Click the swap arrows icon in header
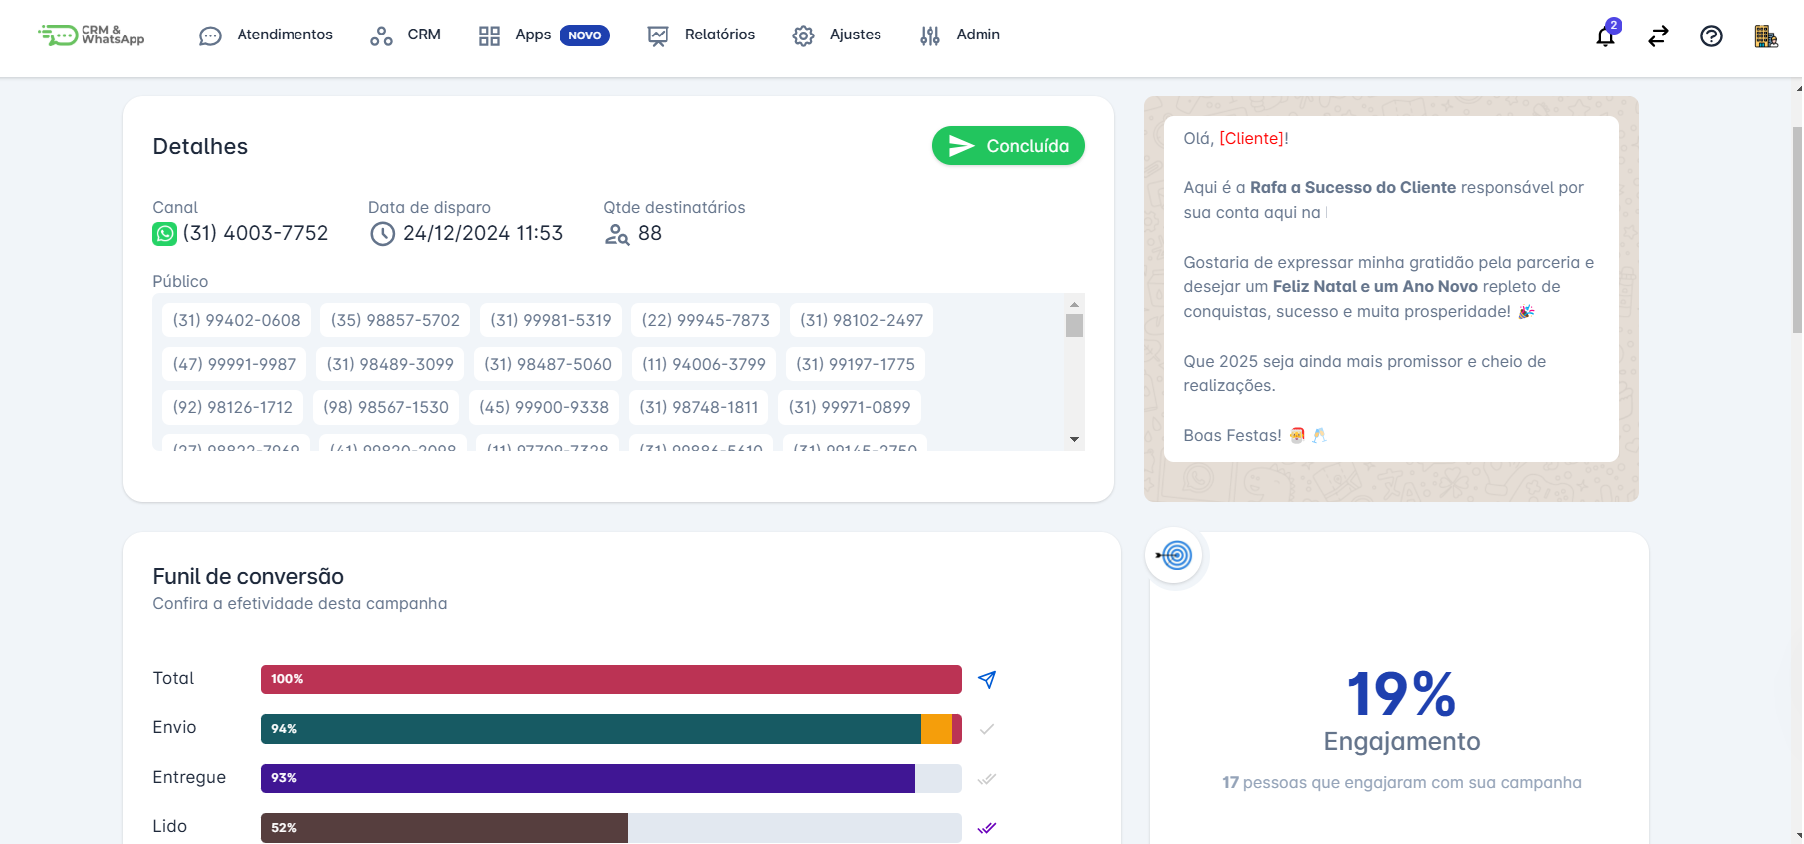The image size is (1804, 844). coord(1658,37)
